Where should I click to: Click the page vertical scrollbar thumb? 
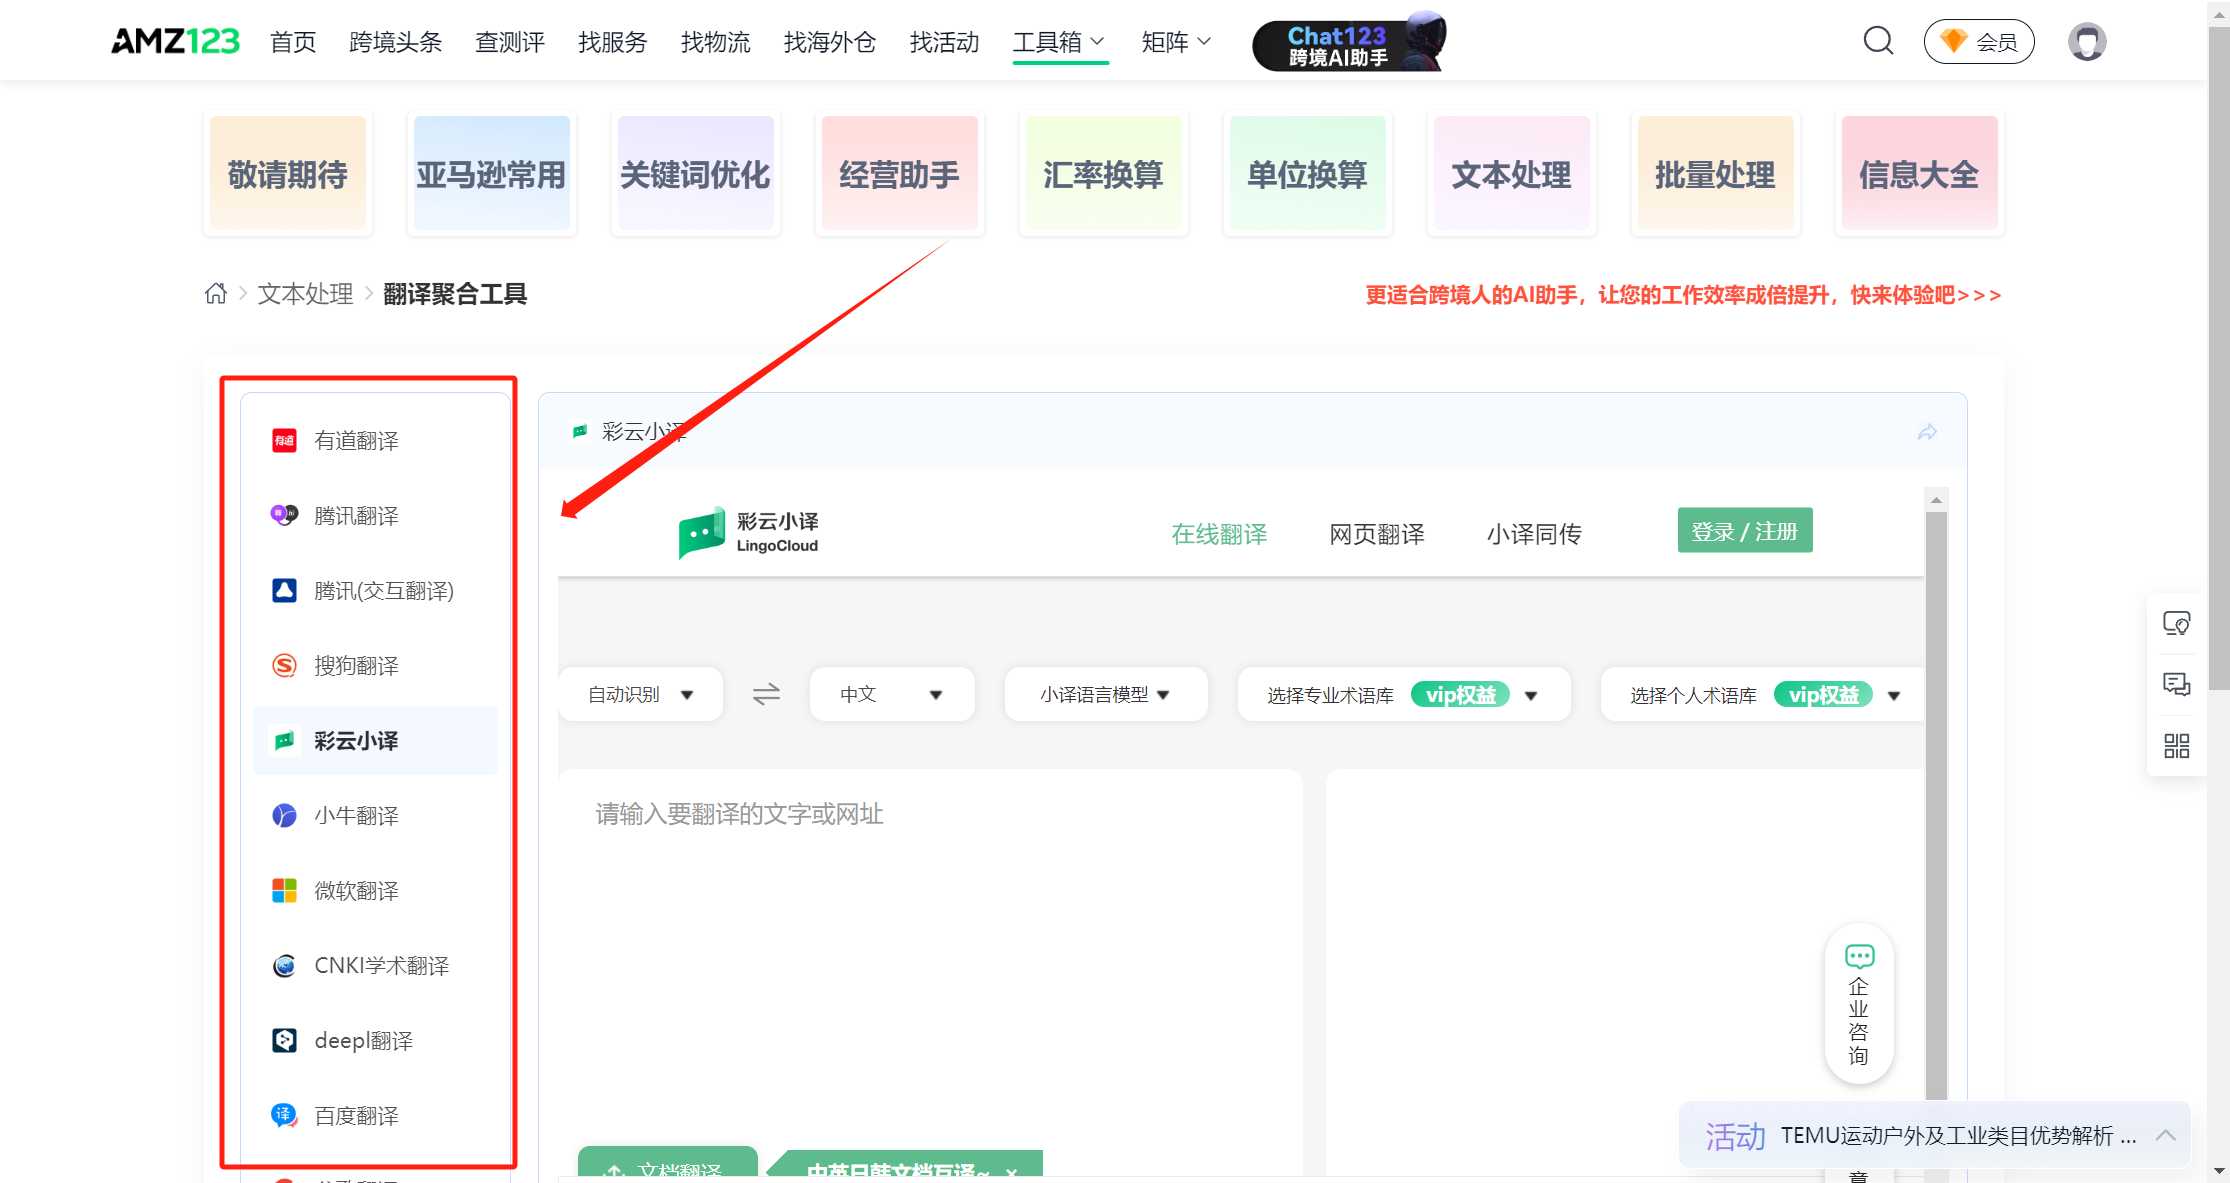pos(2218,359)
